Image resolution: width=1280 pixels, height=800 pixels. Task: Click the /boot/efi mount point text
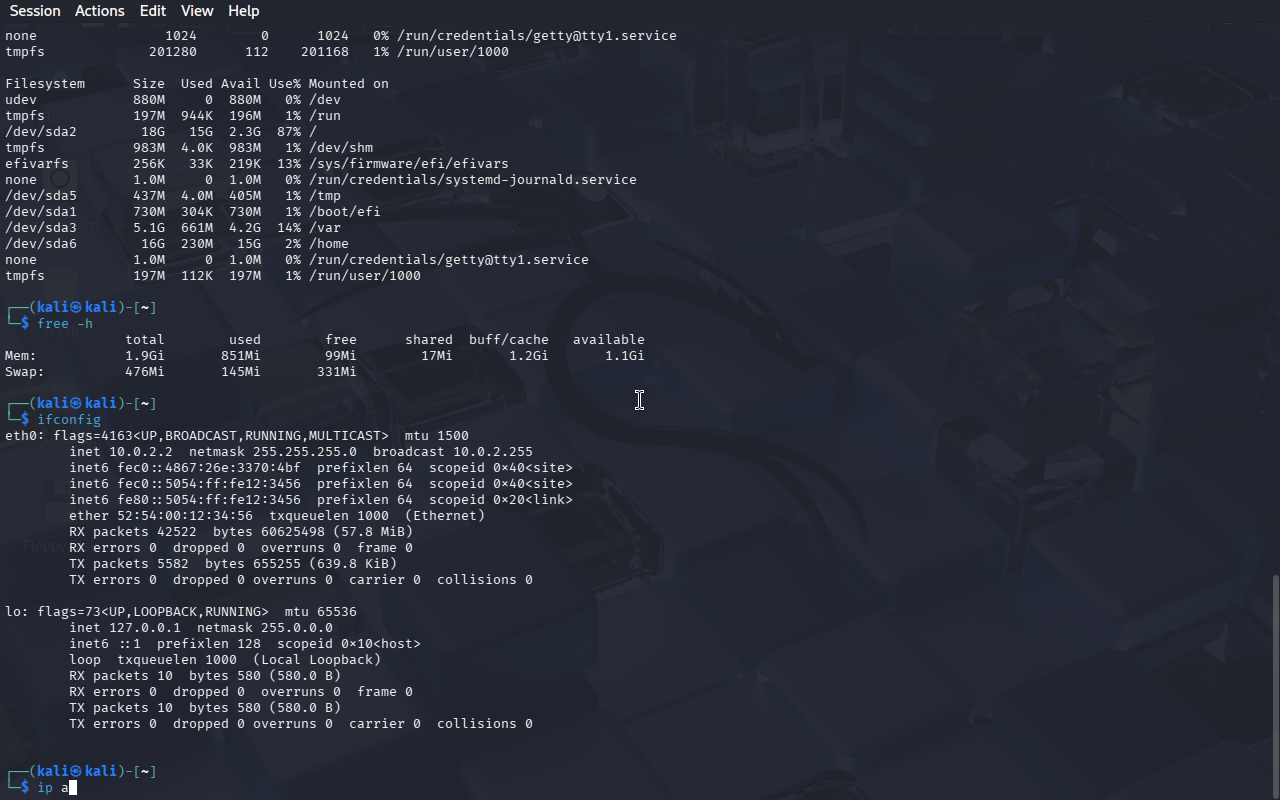coord(345,212)
